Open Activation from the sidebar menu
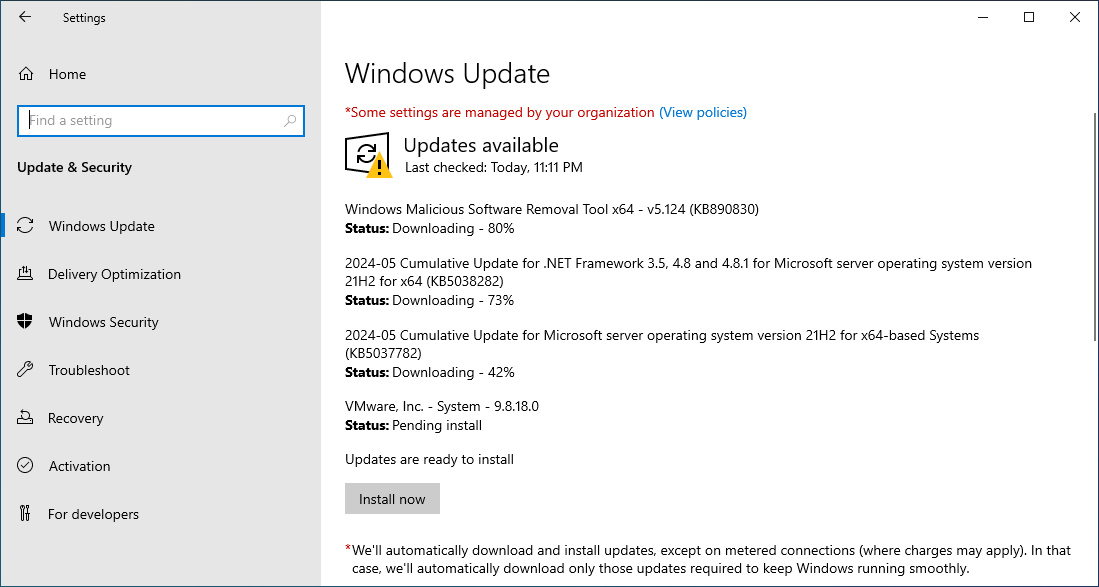 [x=79, y=466]
